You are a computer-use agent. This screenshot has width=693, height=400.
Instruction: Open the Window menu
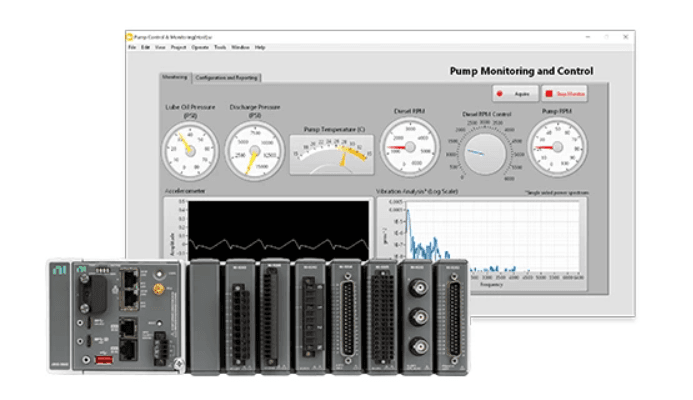click(x=240, y=47)
